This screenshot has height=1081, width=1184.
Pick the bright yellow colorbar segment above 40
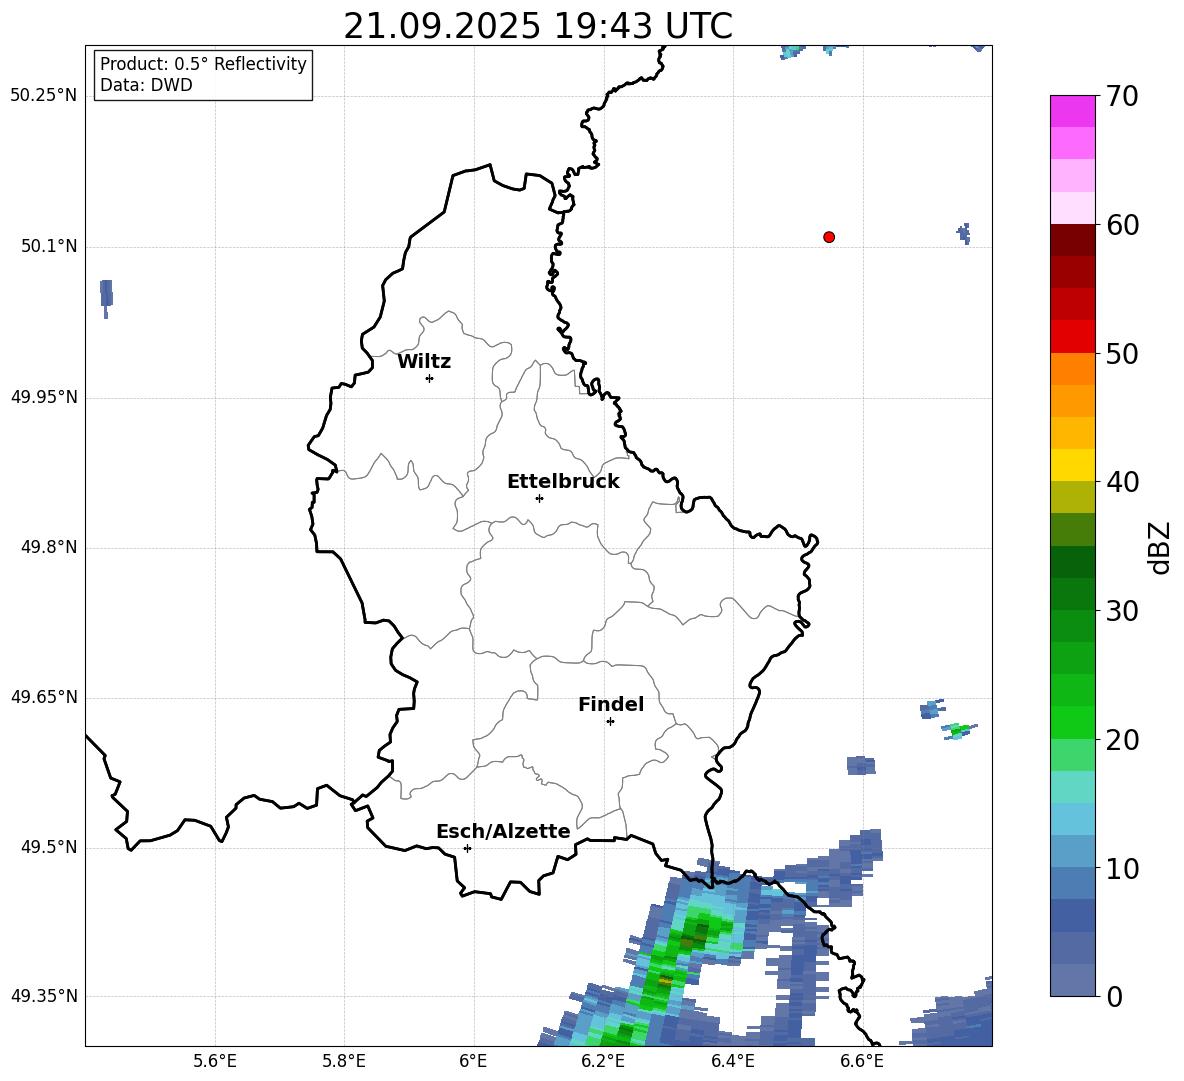(1073, 465)
